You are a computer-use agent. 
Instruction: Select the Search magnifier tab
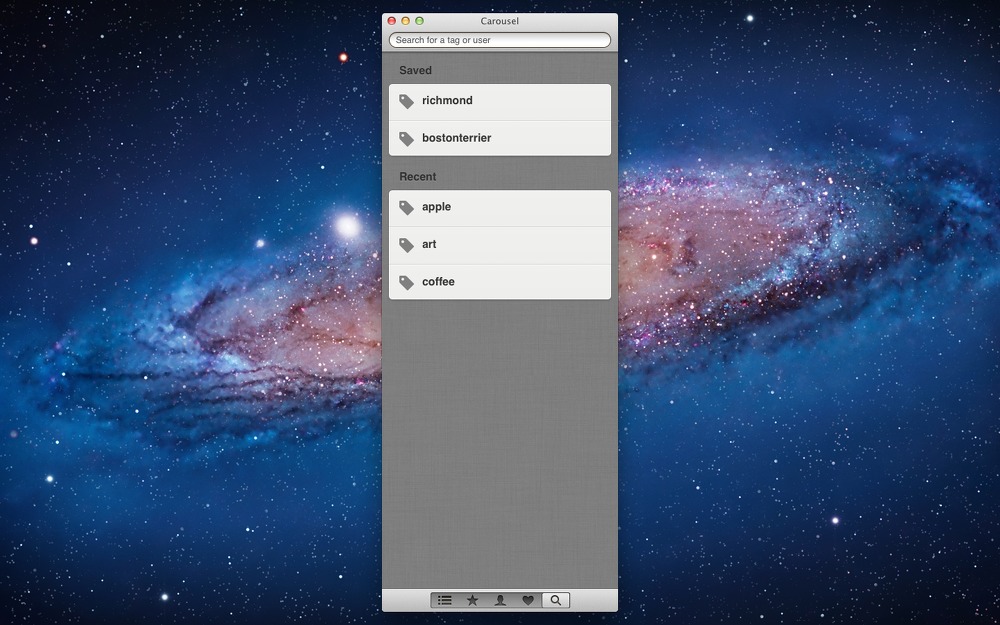click(x=555, y=600)
